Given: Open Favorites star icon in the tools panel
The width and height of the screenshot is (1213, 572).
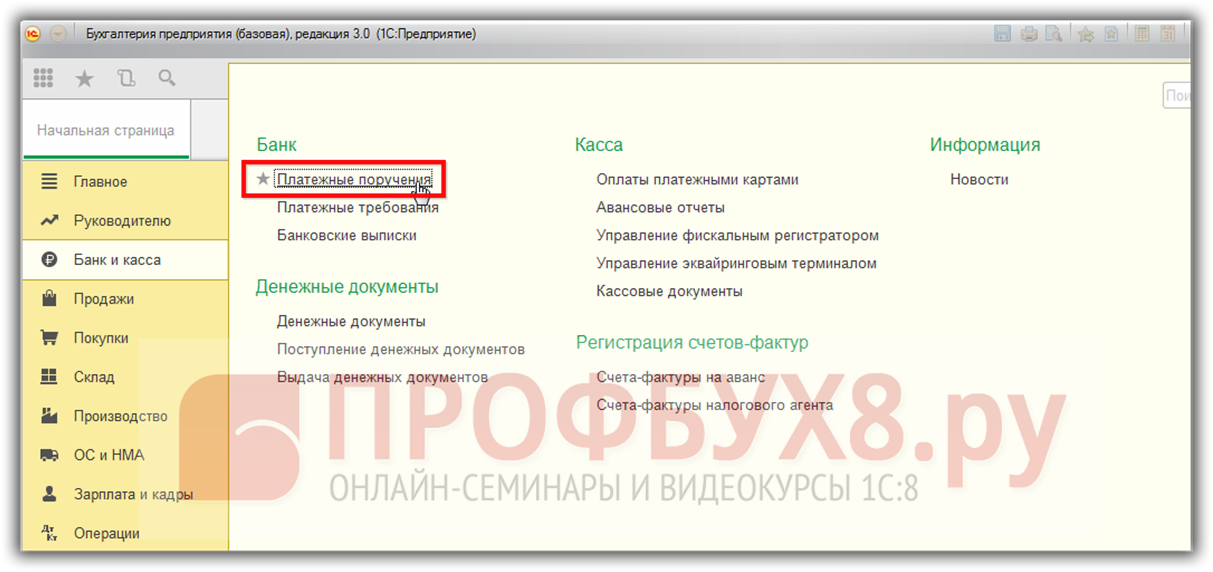Looking at the screenshot, I should coord(84,78).
